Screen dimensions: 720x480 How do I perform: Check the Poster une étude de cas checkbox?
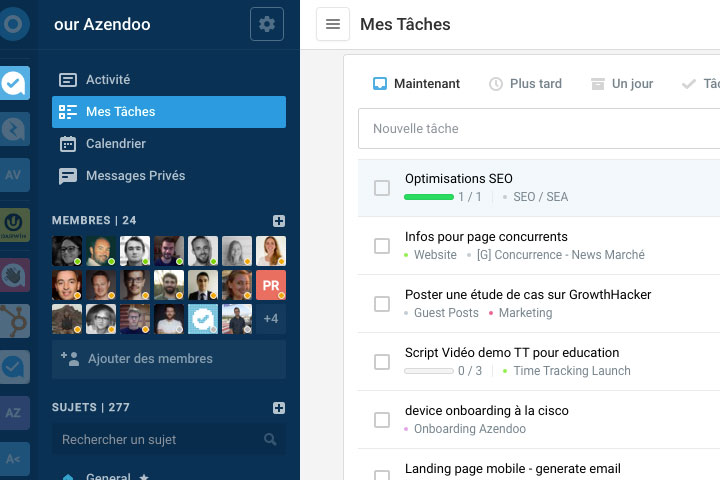coord(382,304)
